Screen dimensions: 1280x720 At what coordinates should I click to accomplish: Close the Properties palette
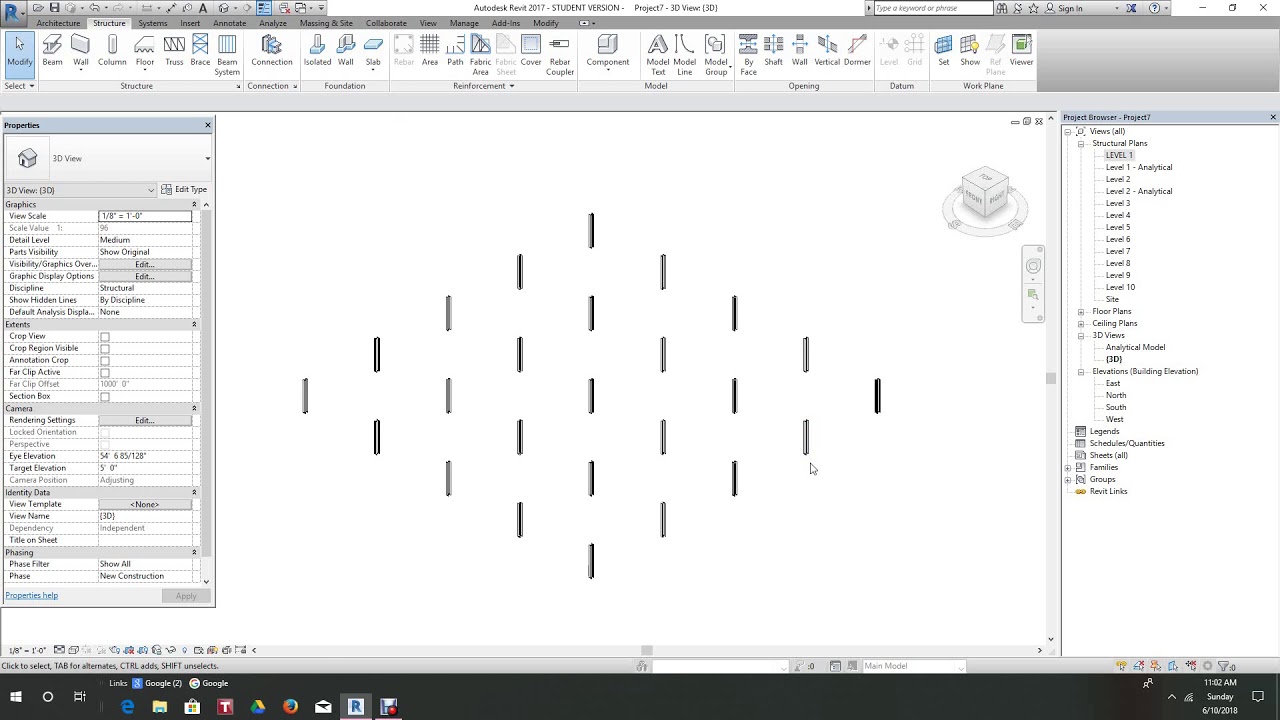coord(208,125)
